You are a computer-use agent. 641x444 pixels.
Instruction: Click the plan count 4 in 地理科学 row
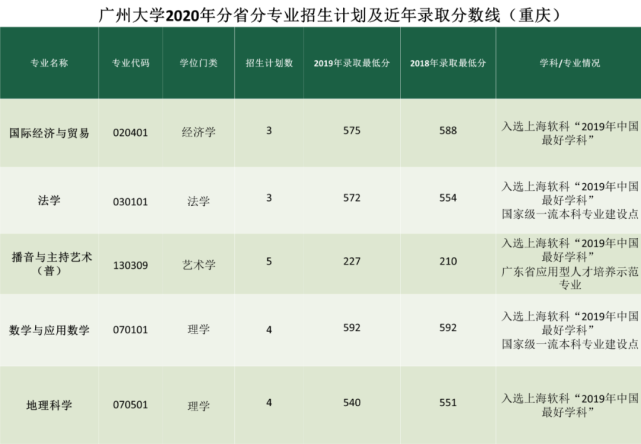point(269,403)
